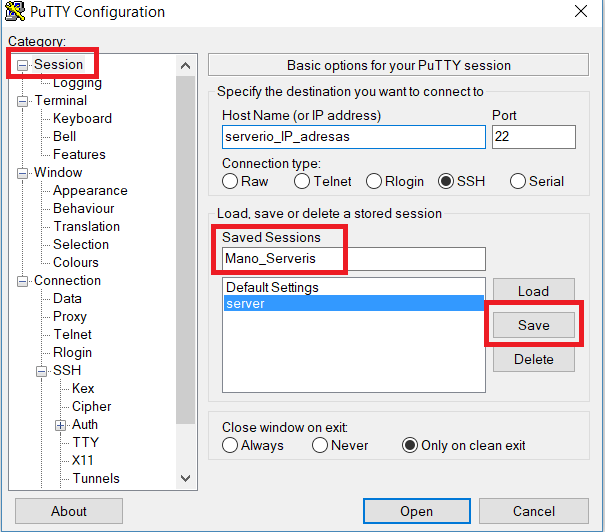Open the Logging category
The image size is (605, 532).
(x=77, y=83)
